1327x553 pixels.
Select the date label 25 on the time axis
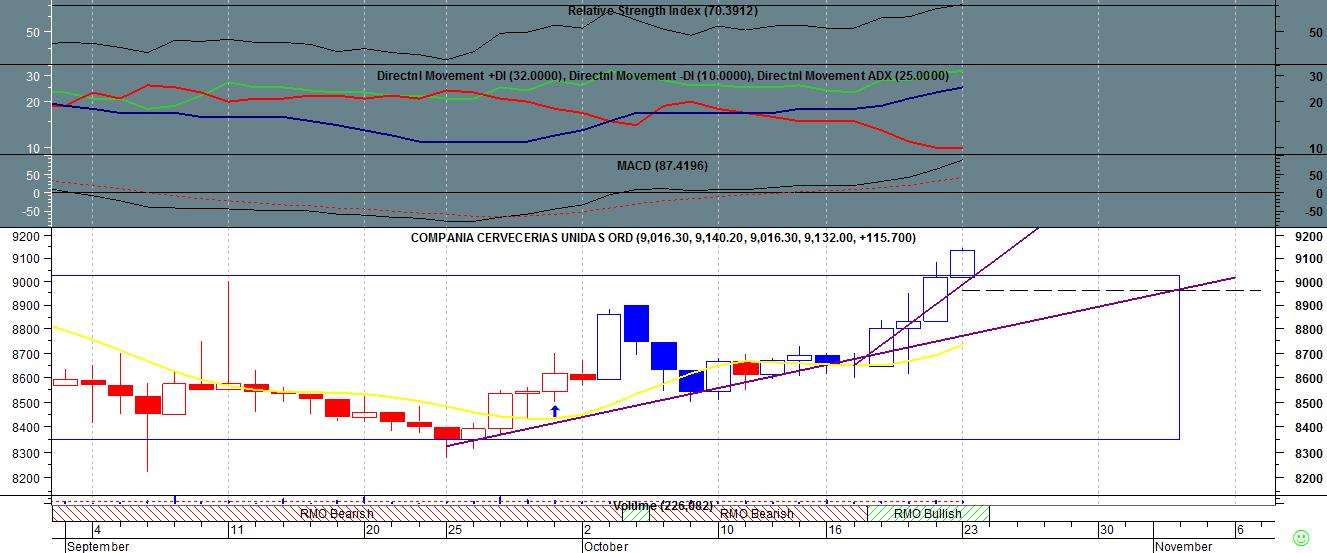tap(455, 530)
